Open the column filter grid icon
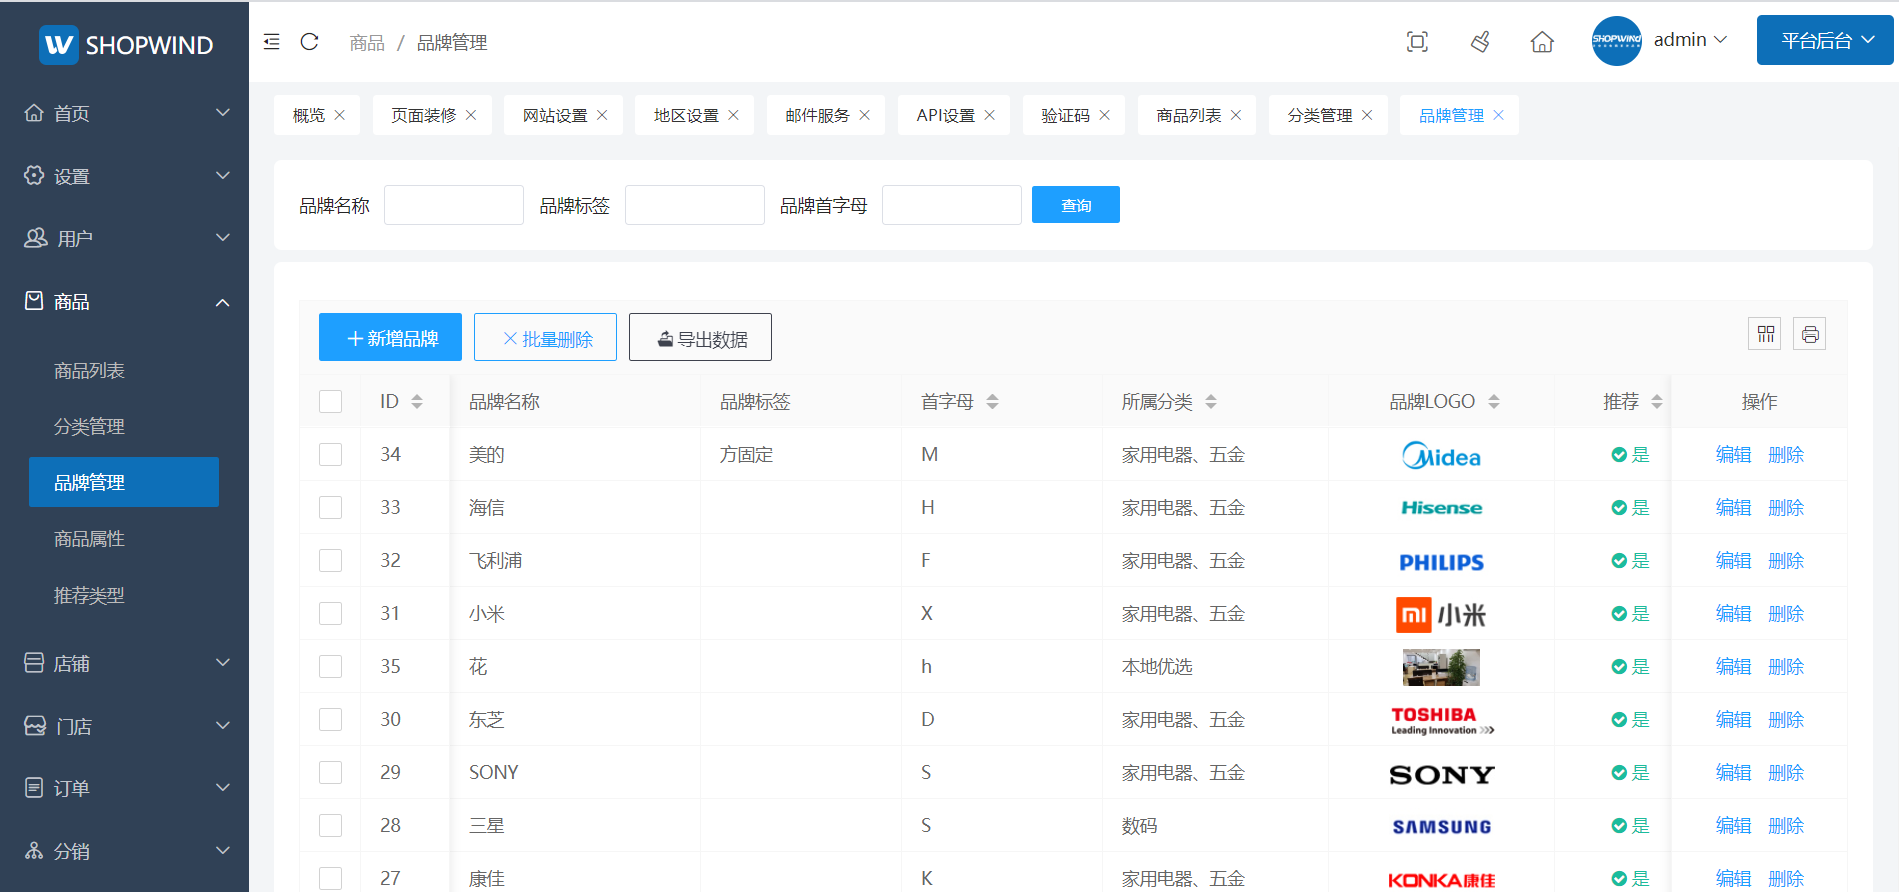Viewport: 1899px width, 892px height. pyautogui.click(x=1765, y=334)
